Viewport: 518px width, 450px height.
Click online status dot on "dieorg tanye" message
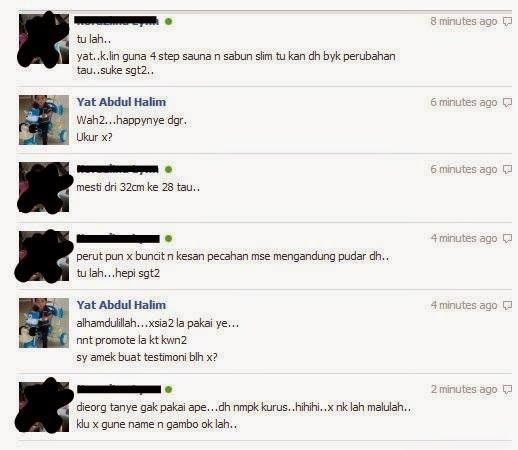[x=169, y=389]
